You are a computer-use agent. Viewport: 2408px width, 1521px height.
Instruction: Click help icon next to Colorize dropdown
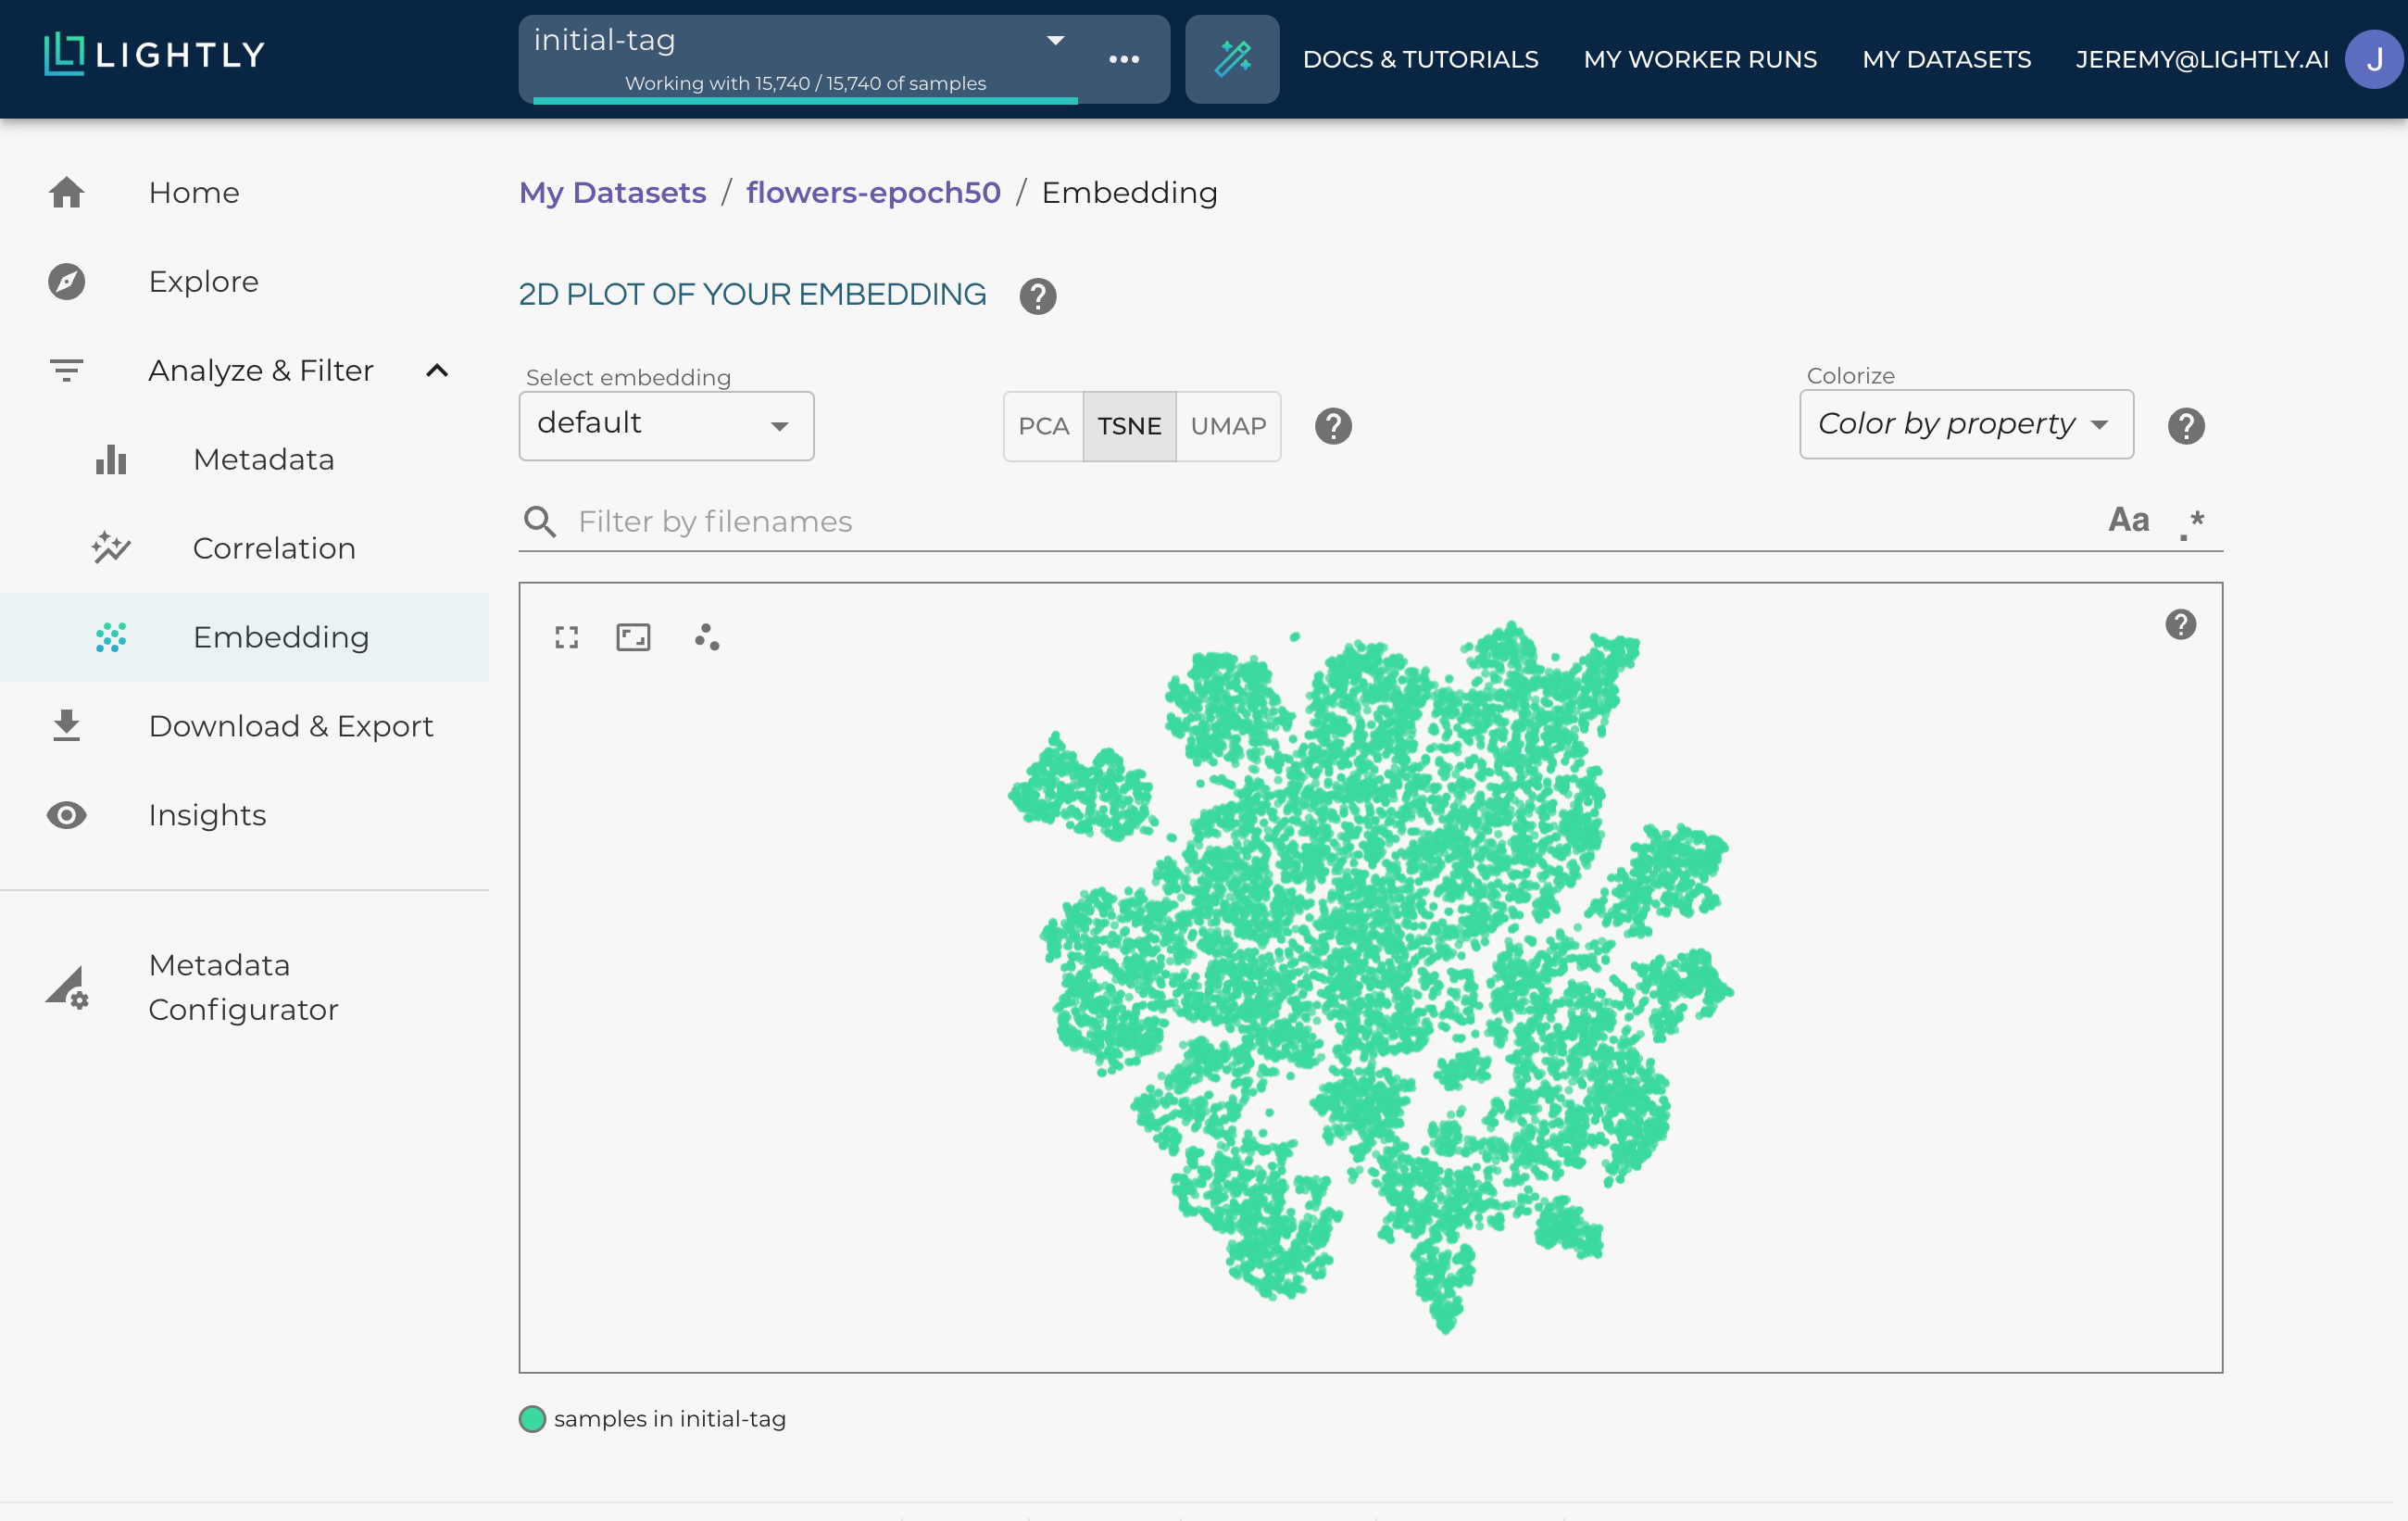2185,426
